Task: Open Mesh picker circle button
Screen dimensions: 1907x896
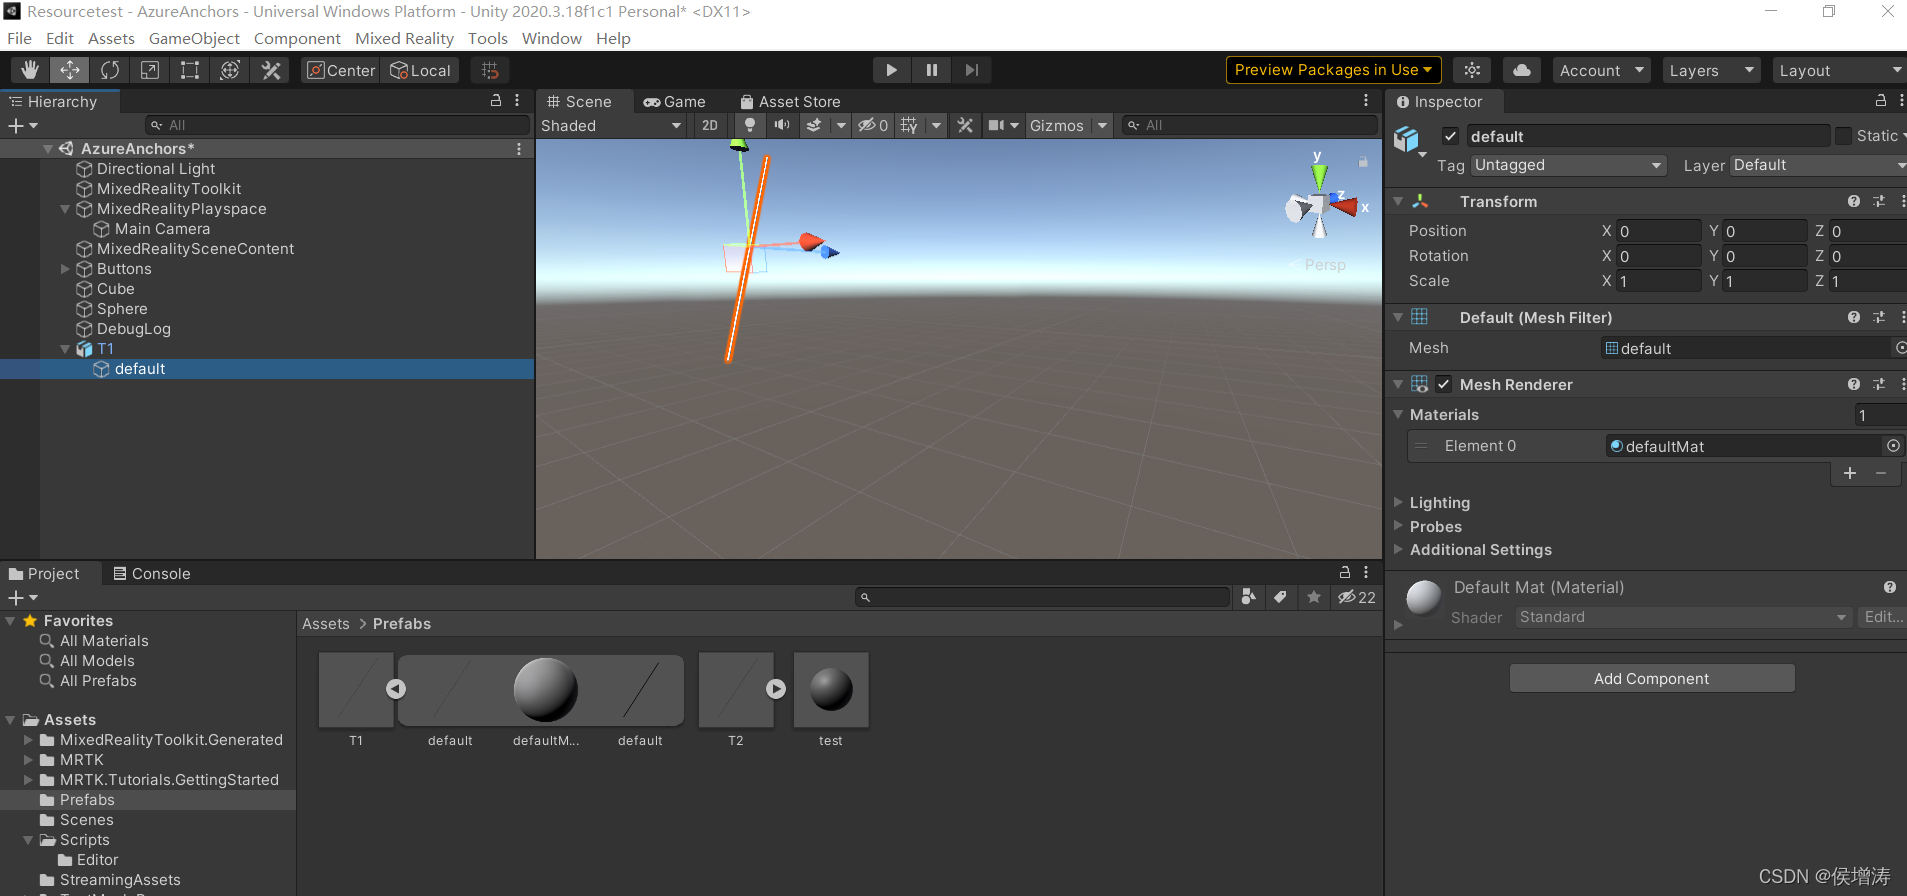Action: click(x=1900, y=348)
